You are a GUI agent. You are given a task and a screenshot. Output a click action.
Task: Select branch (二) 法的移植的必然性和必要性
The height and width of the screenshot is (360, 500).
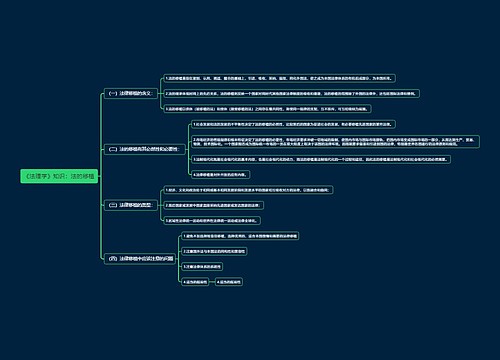coord(144,149)
